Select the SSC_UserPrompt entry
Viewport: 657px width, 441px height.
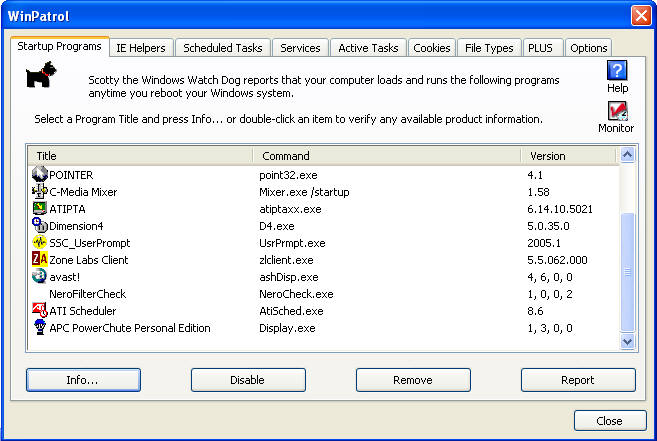(90, 243)
